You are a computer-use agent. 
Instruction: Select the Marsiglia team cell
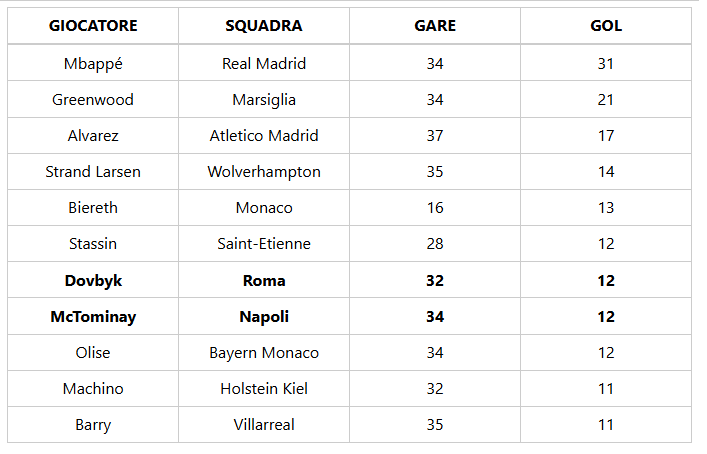[264, 100]
